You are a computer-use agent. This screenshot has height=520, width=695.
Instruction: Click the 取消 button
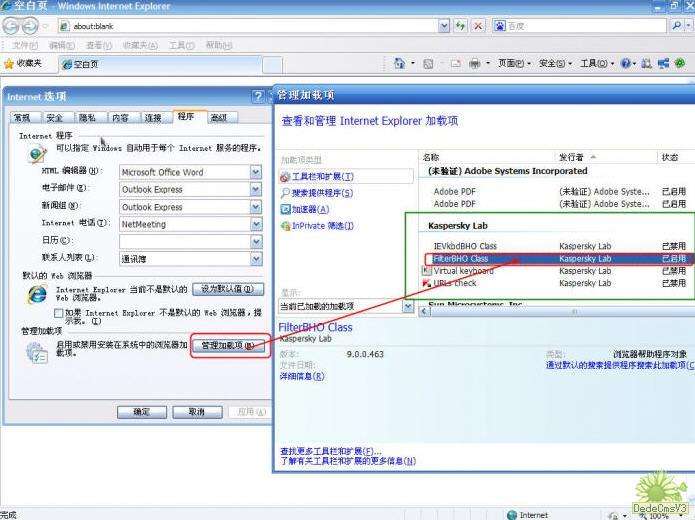coord(197,412)
